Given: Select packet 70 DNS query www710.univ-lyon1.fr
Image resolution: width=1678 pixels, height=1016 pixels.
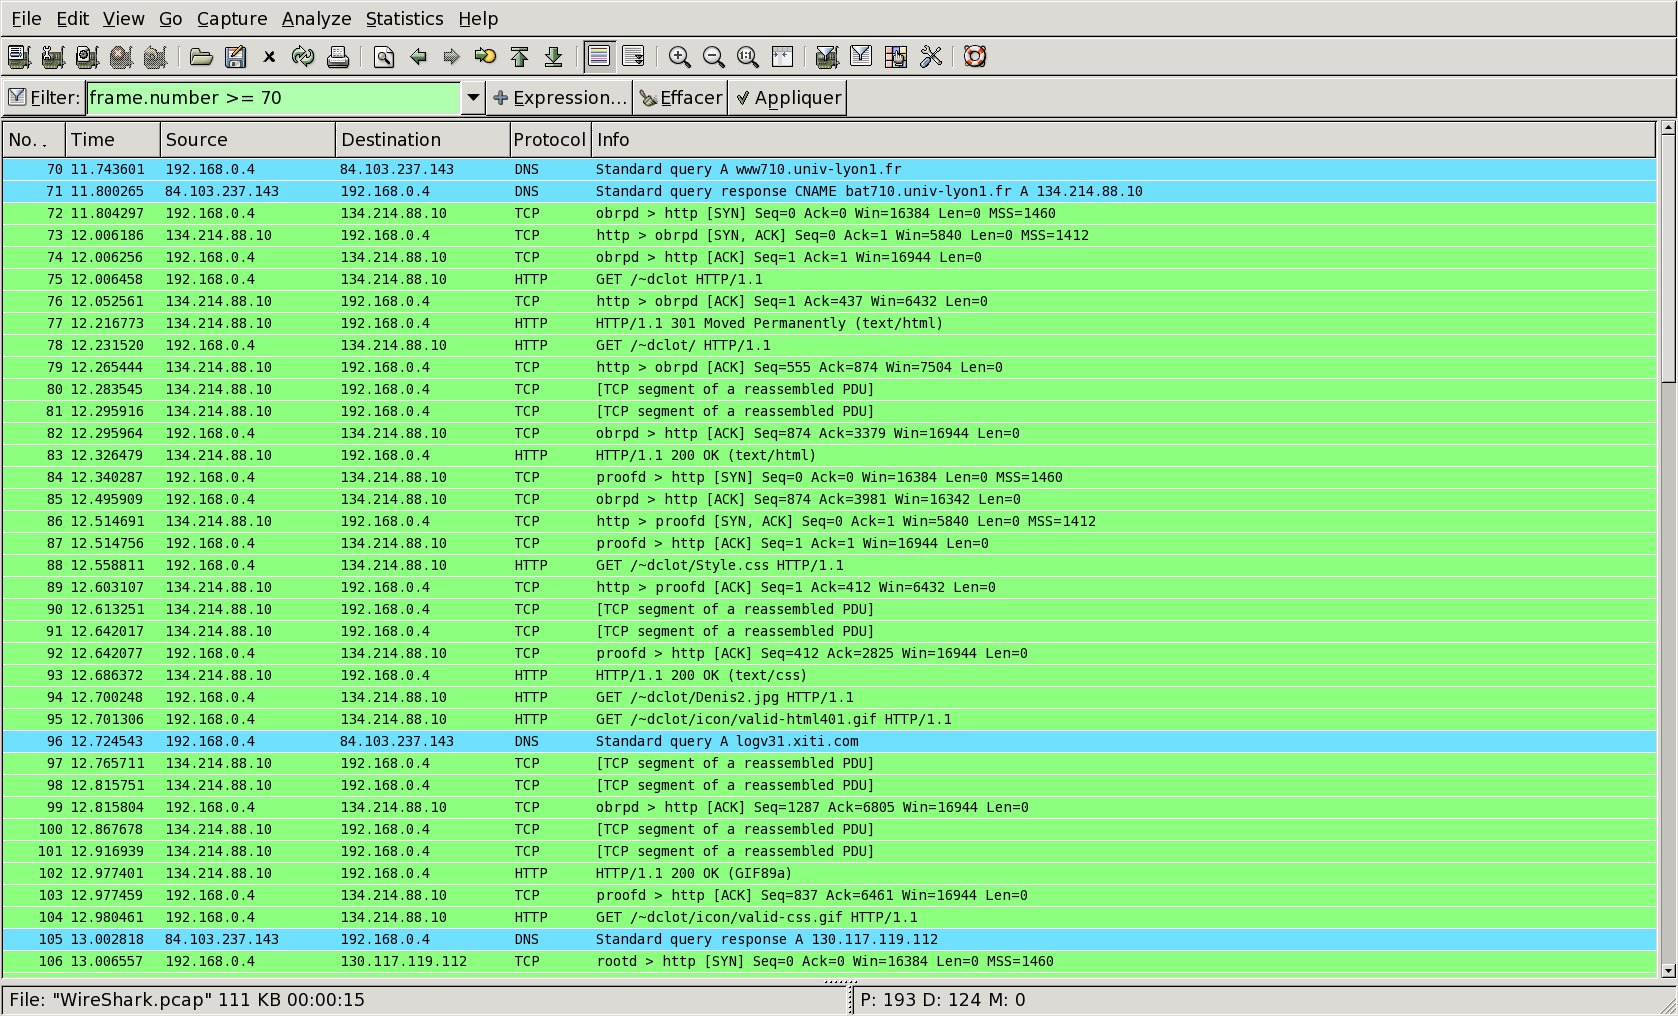Looking at the screenshot, I should [829, 169].
